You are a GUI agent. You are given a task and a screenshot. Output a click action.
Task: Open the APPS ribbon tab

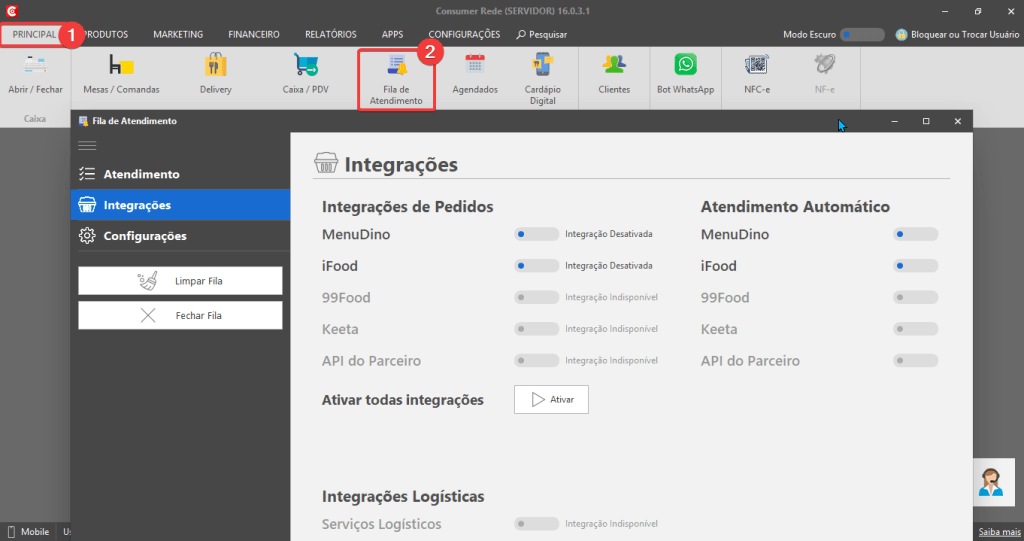[x=392, y=35]
